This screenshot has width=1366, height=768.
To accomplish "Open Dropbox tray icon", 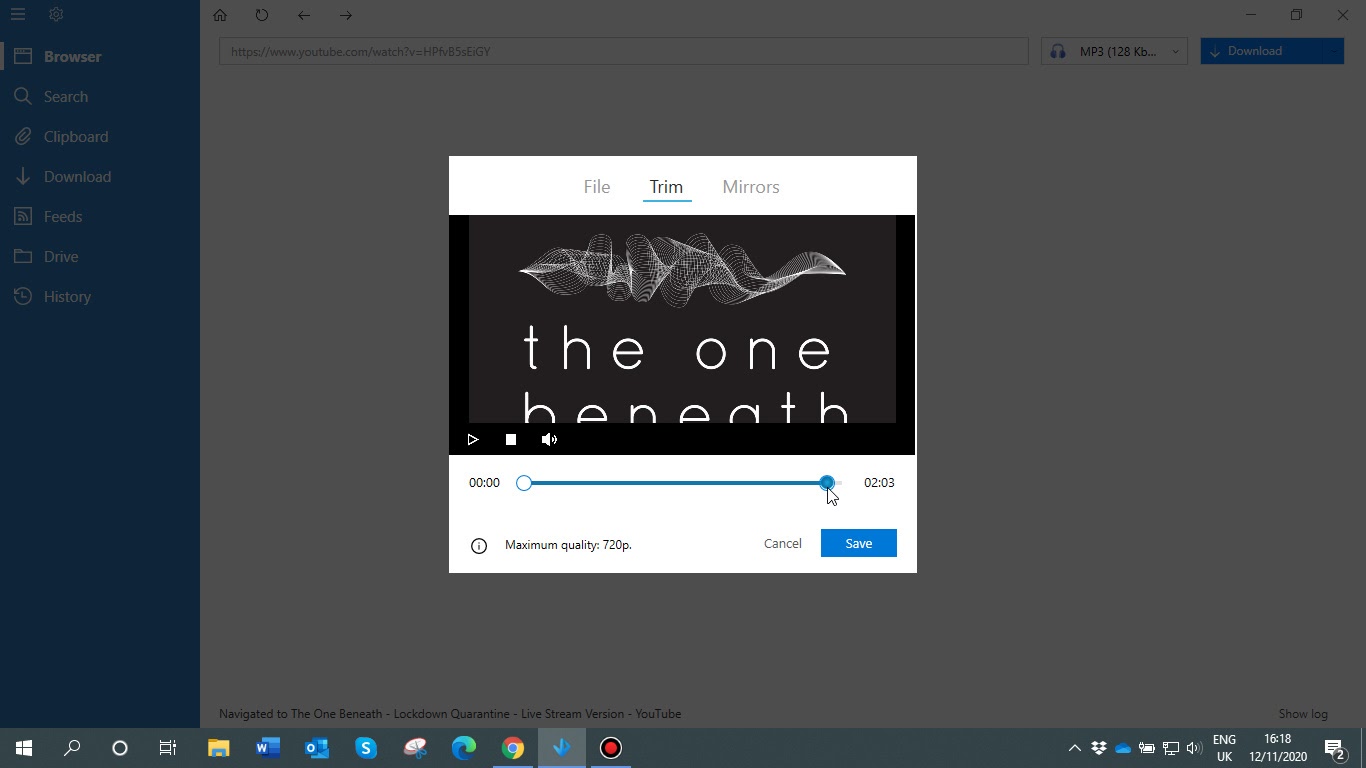I will coord(1099,748).
